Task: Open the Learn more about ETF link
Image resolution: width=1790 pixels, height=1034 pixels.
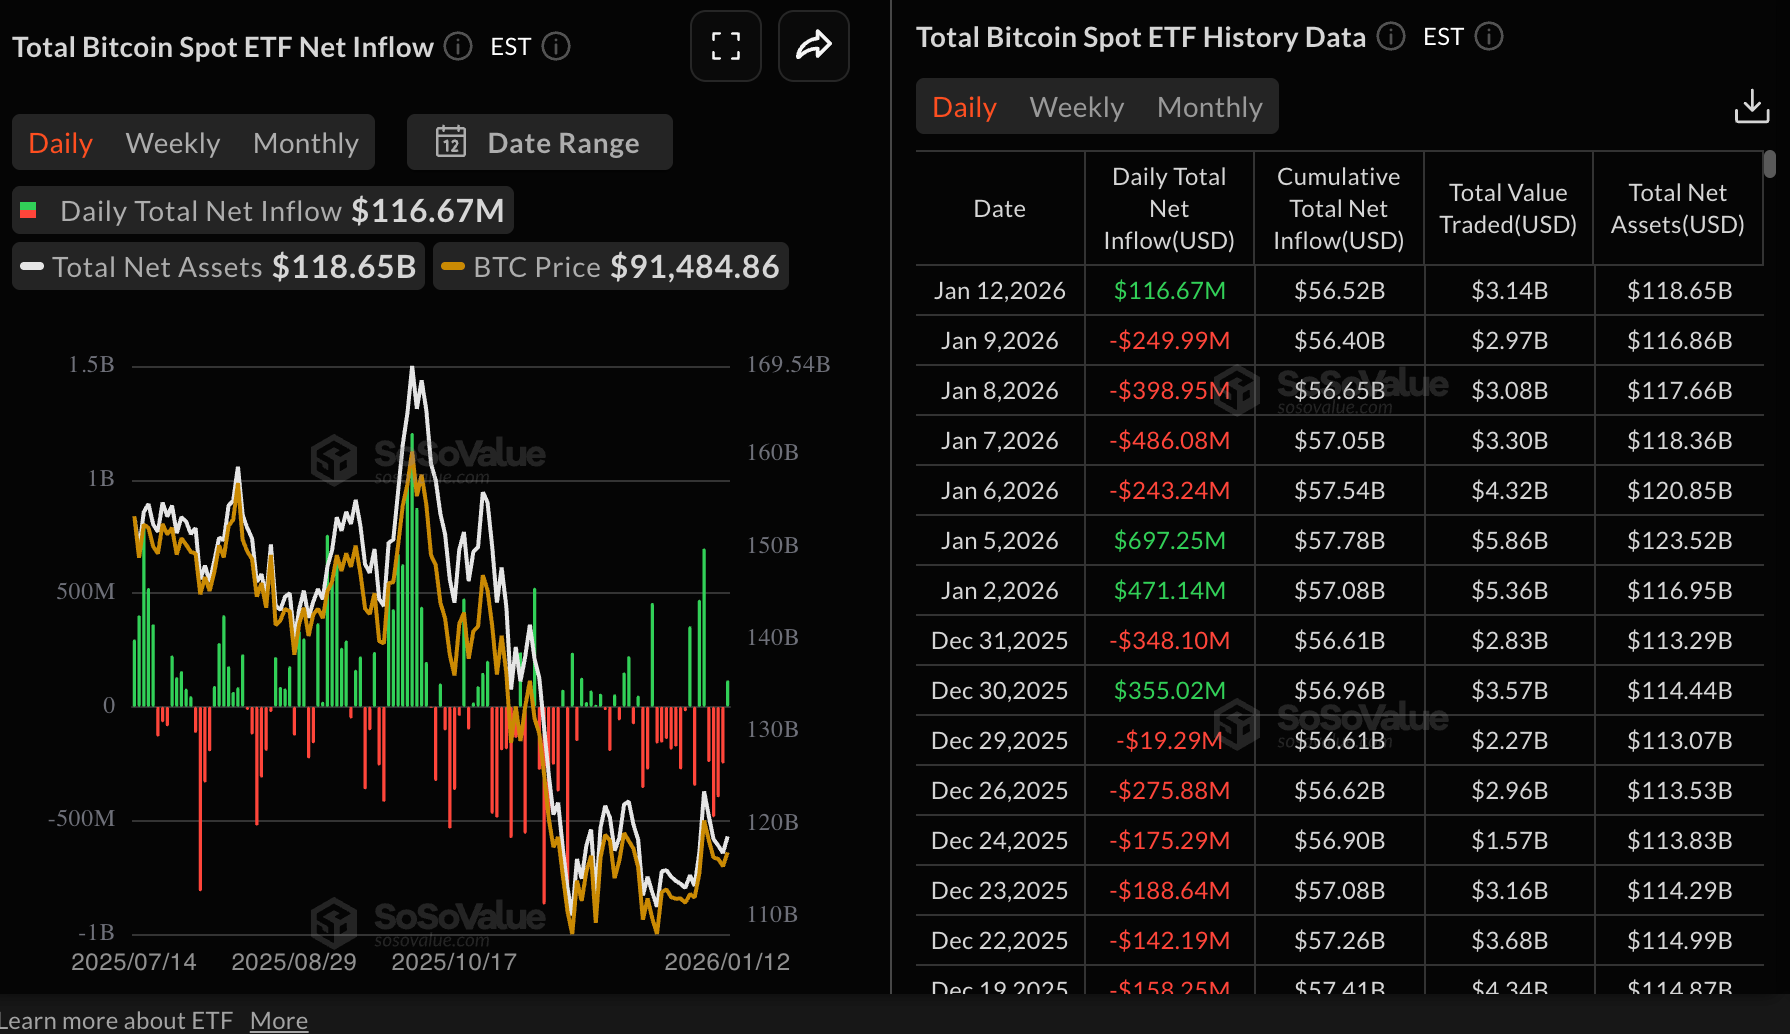Action: pyautogui.click(x=115, y=1019)
